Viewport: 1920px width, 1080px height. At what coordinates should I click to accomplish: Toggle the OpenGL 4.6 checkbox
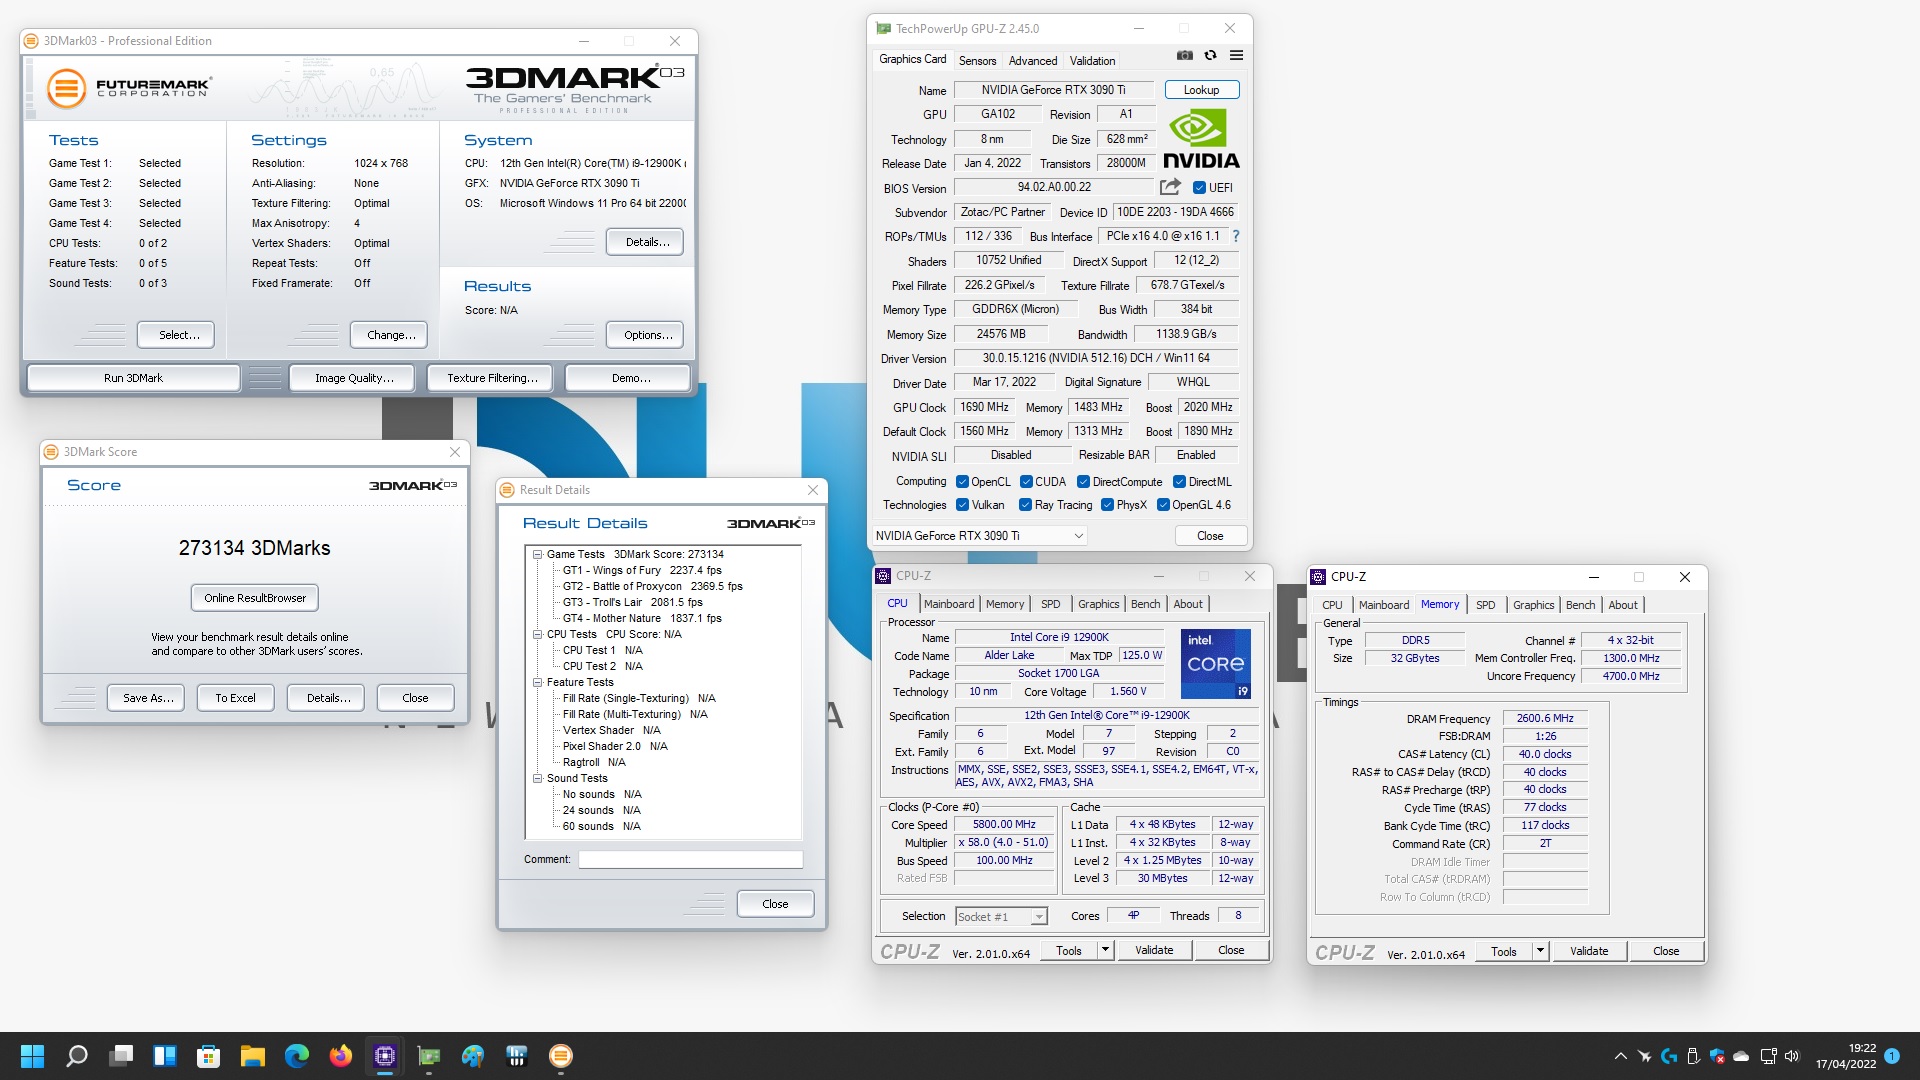tap(1163, 505)
